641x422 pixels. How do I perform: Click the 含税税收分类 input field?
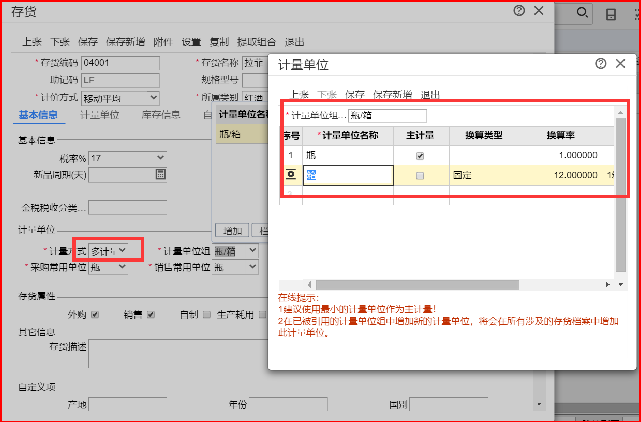pos(127,208)
